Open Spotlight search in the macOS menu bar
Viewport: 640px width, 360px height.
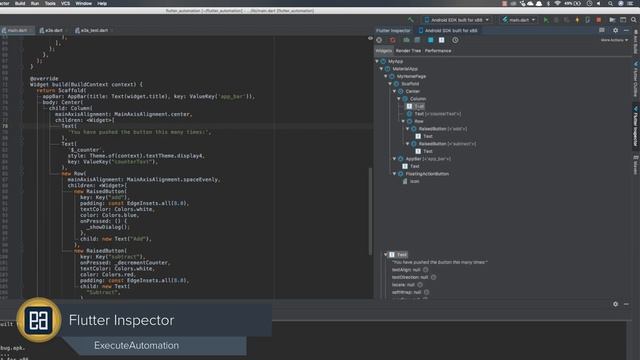click(610, 3)
